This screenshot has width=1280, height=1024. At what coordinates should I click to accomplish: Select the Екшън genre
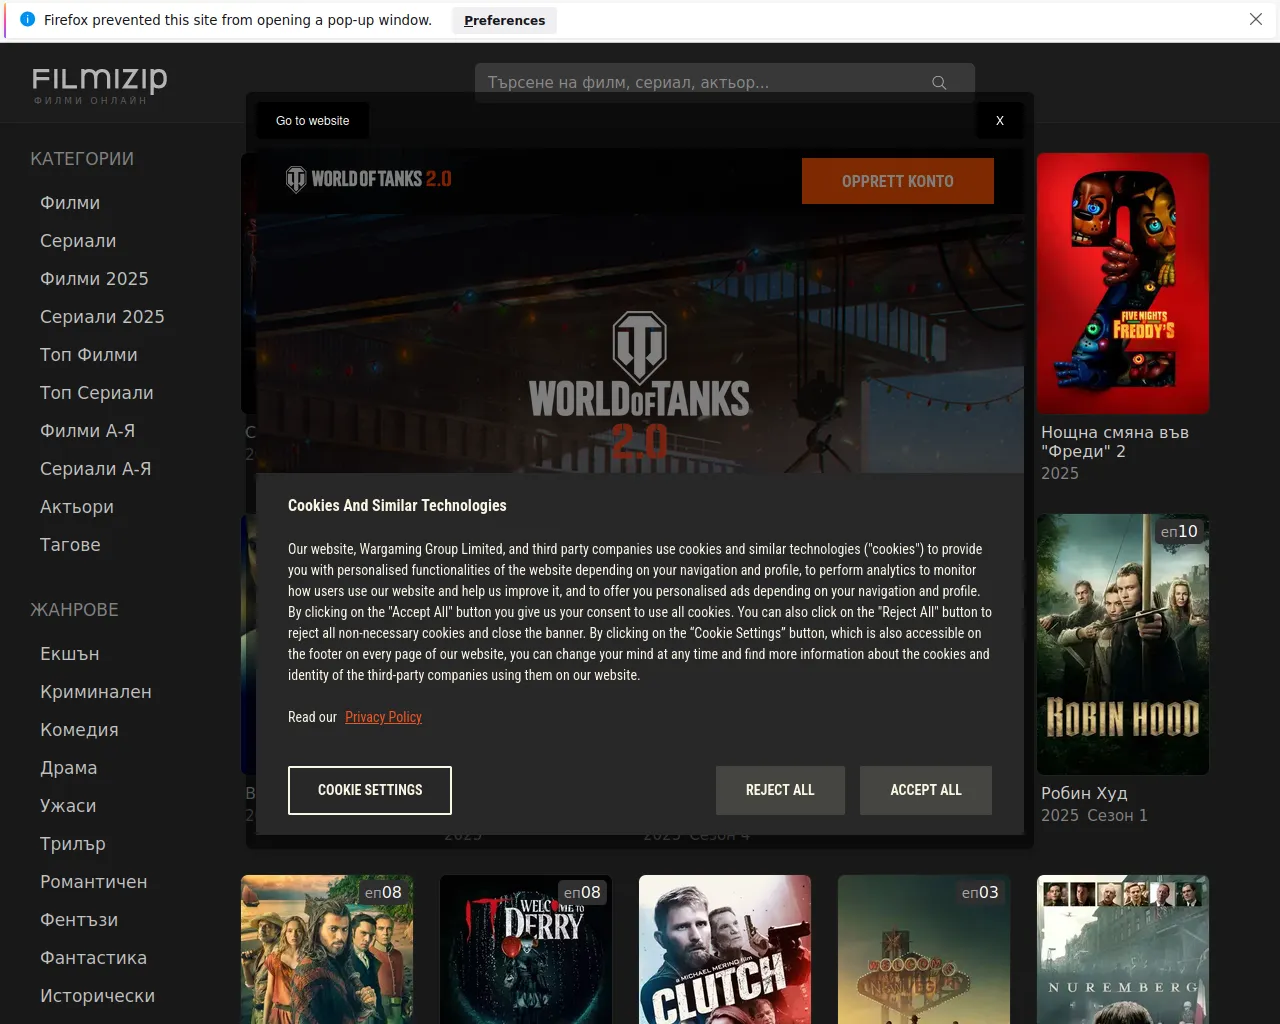click(x=70, y=654)
